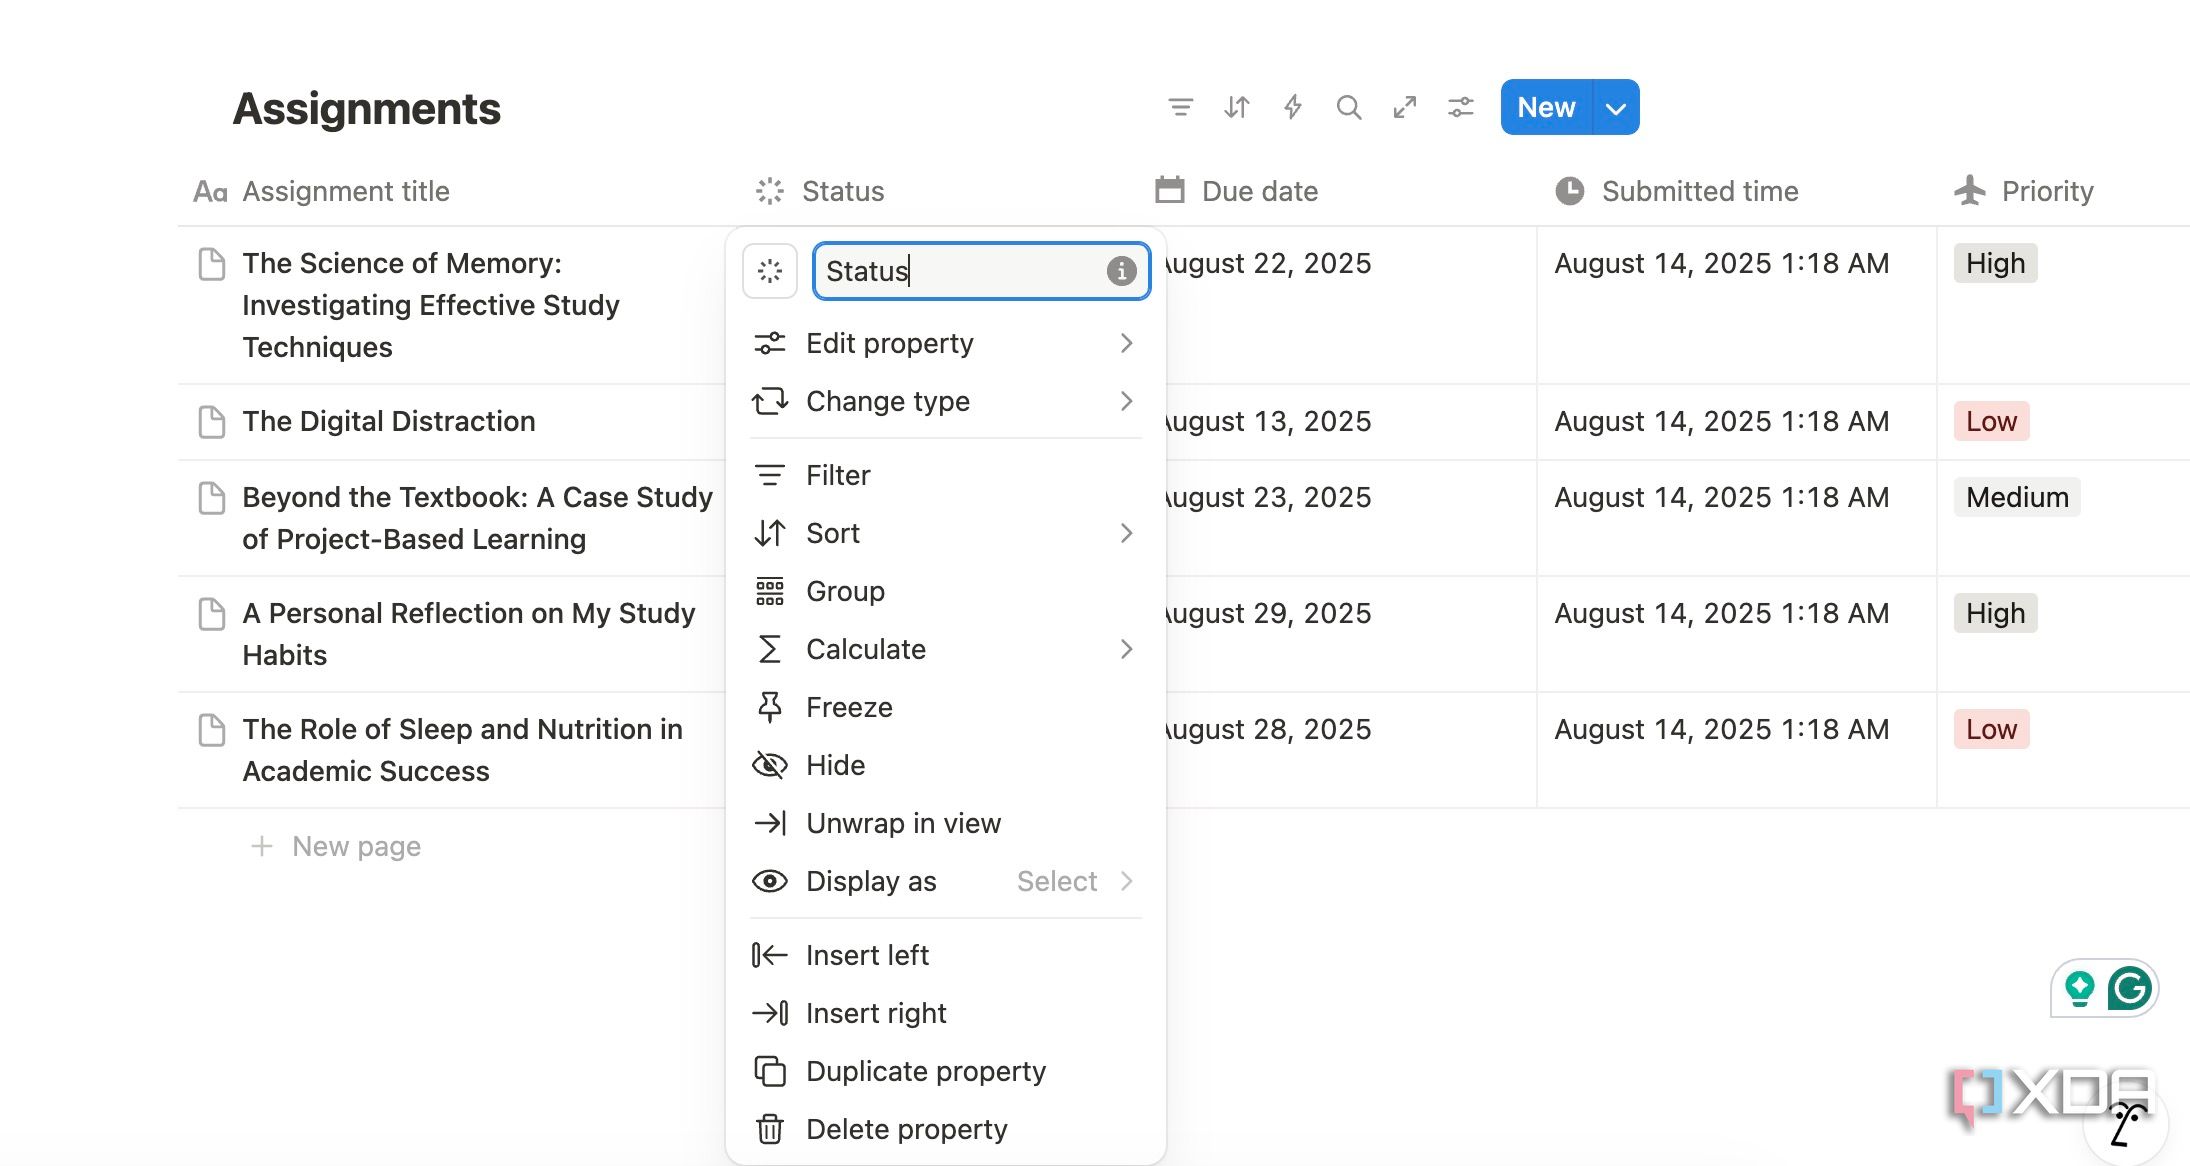Open automations lightning bolt icon
2190x1166 pixels.
click(x=1293, y=107)
